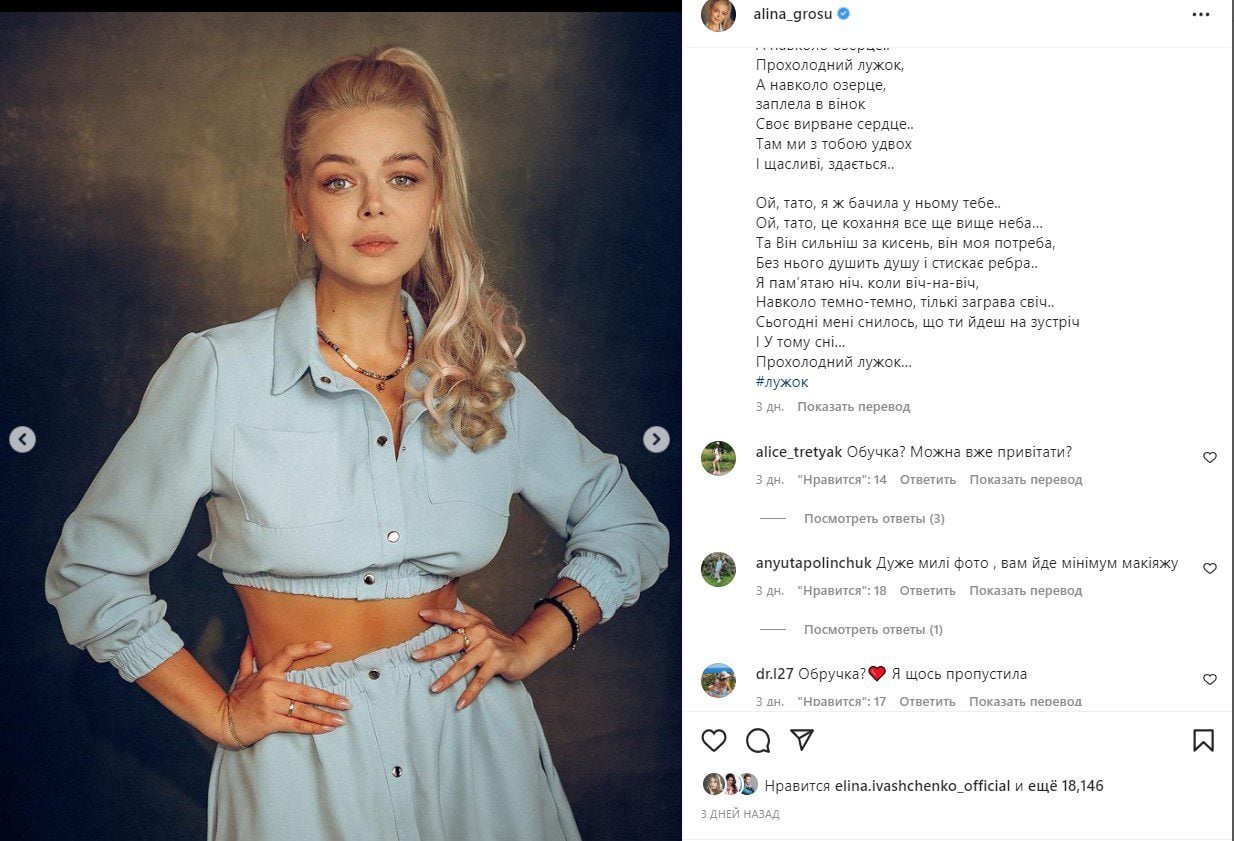Like anyutapolinchuk's comment
The width and height of the screenshot is (1234, 841).
(1209, 568)
